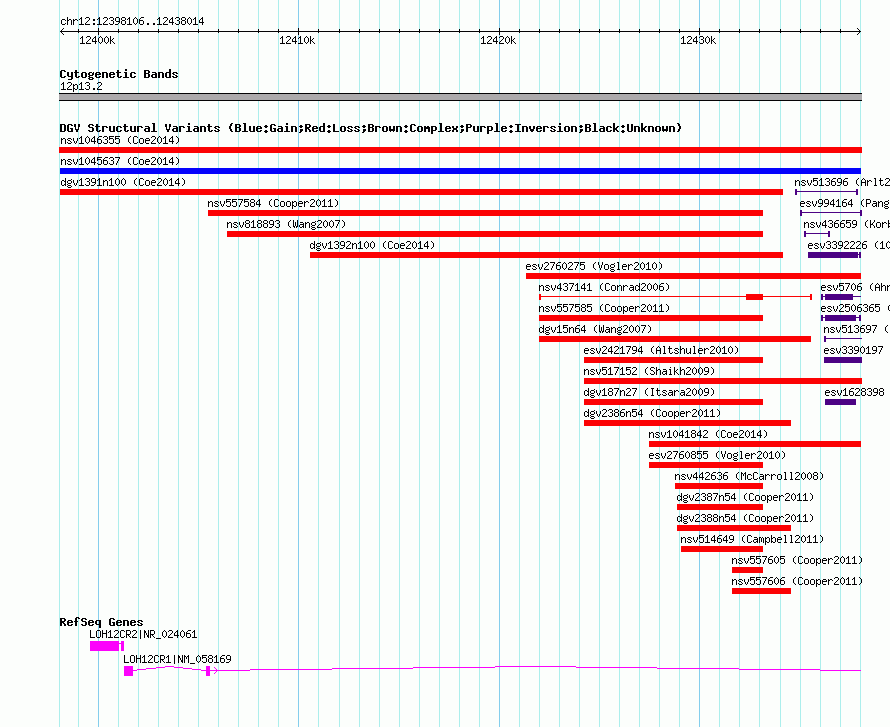Click the 12410k ruler tick label
This screenshot has height=727, width=890.
[297, 40]
